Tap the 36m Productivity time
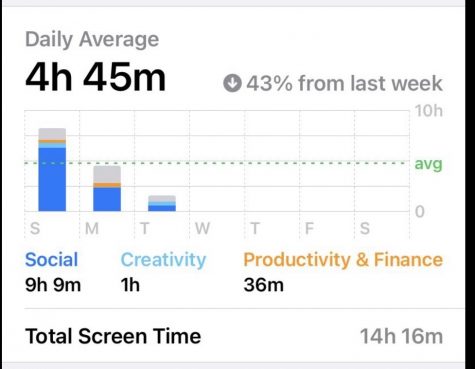Viewport: 475px width, 369px height. 264,285
